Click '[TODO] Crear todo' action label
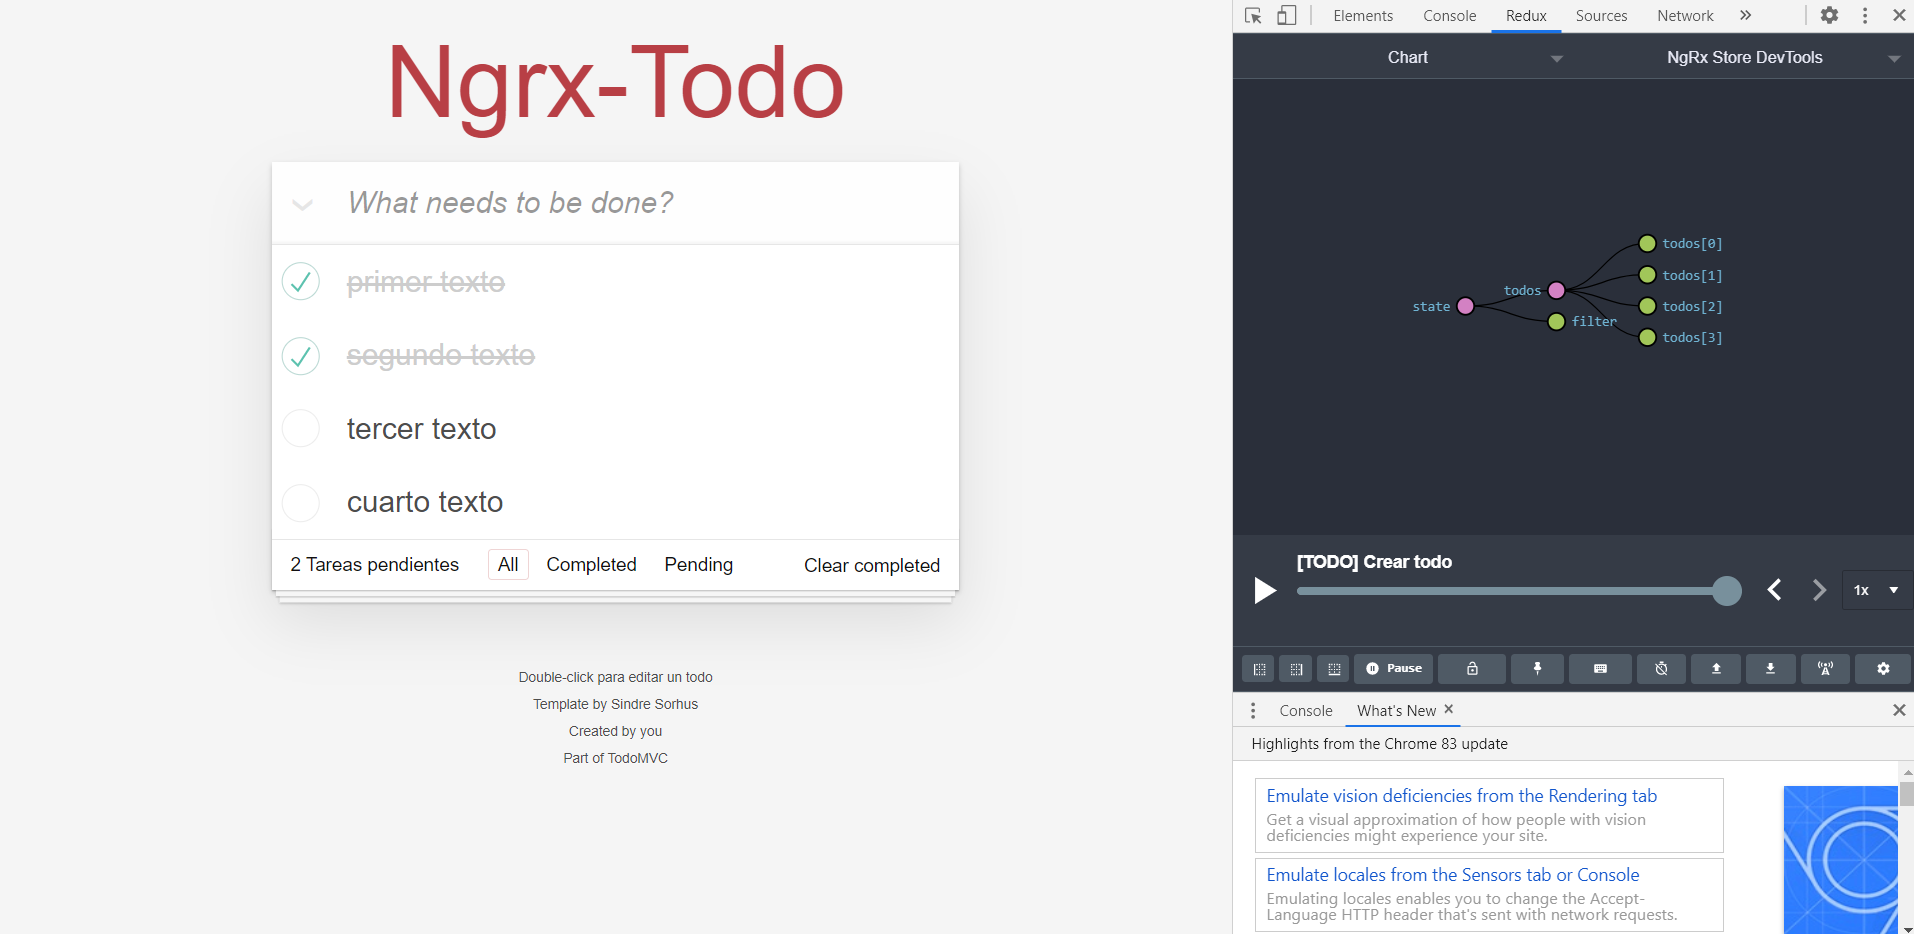The height and width of the screenshot is (934, 1914). click(x=1374, y=562)
